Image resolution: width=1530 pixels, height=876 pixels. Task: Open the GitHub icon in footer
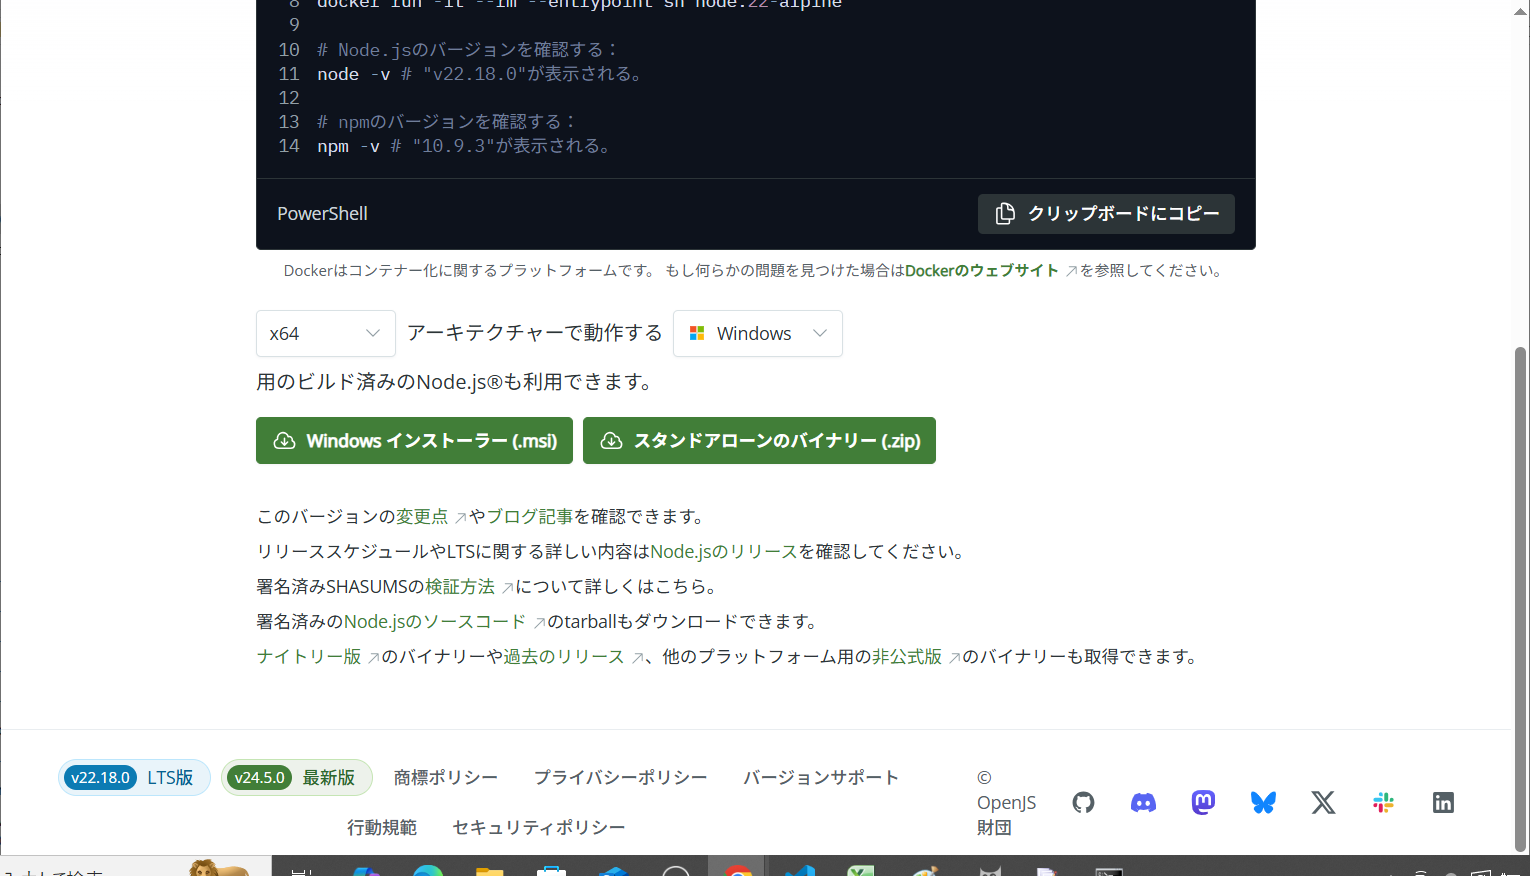coord(1083,802)
